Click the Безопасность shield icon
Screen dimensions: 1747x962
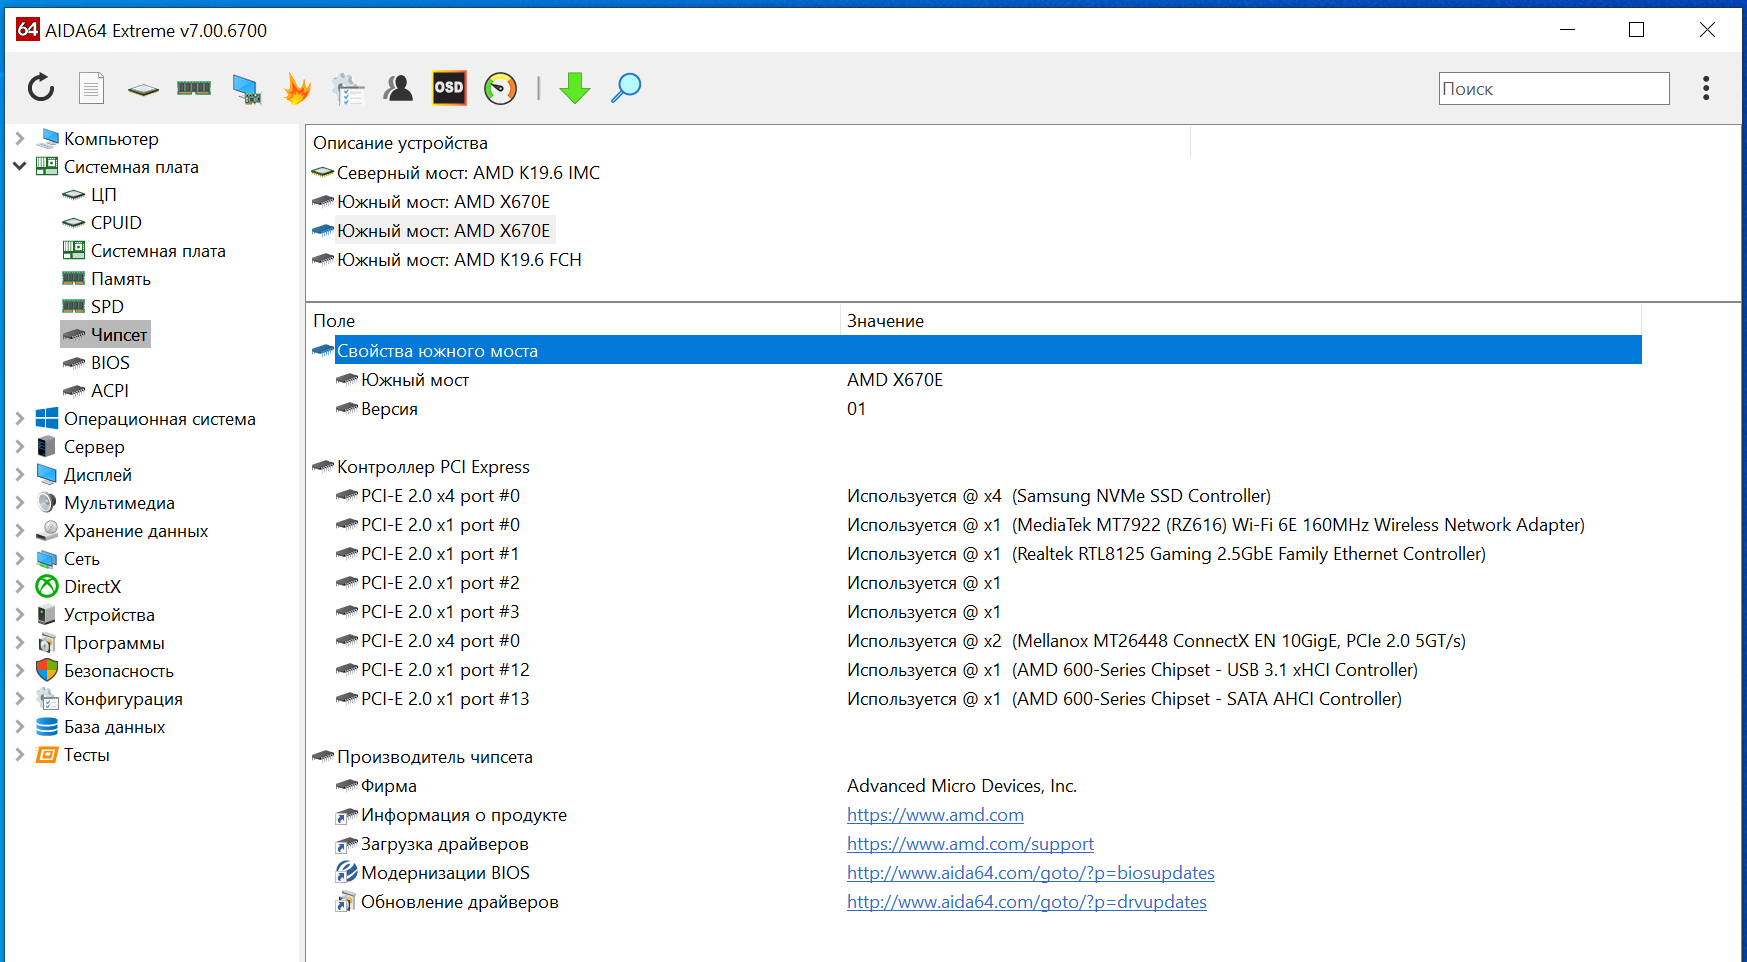click(x=47, y=670)
